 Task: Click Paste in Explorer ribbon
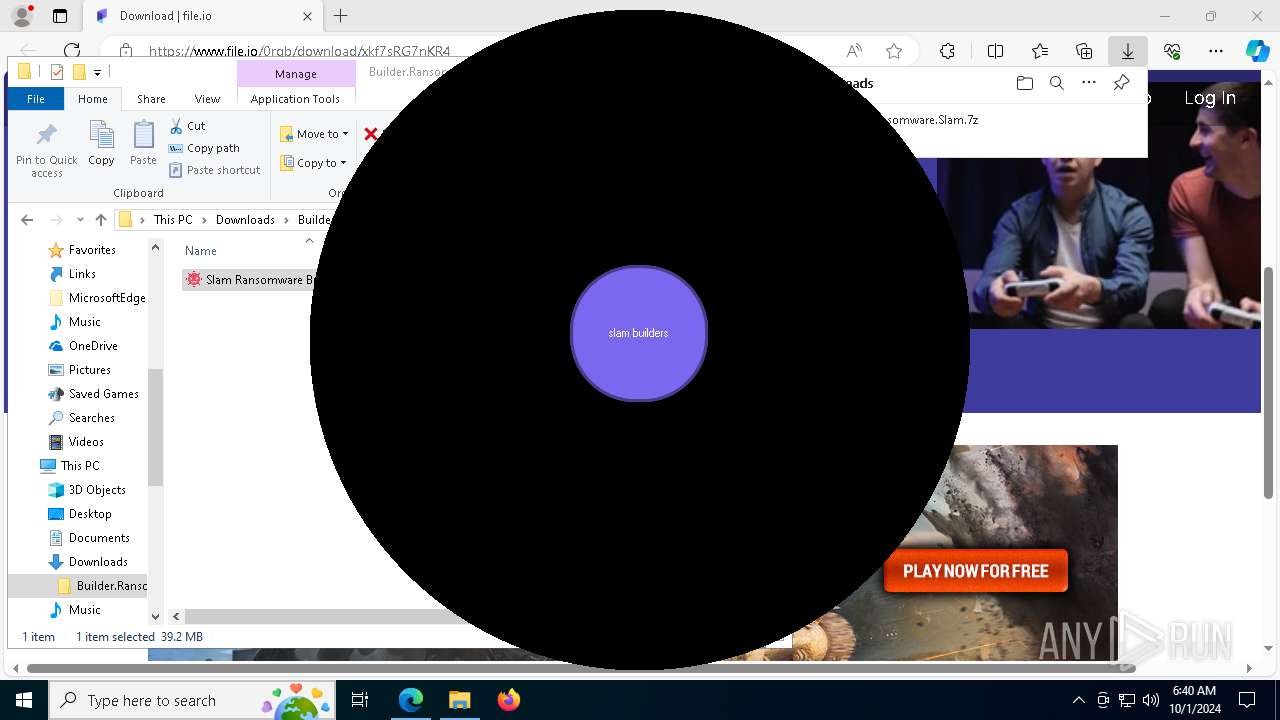143,144
